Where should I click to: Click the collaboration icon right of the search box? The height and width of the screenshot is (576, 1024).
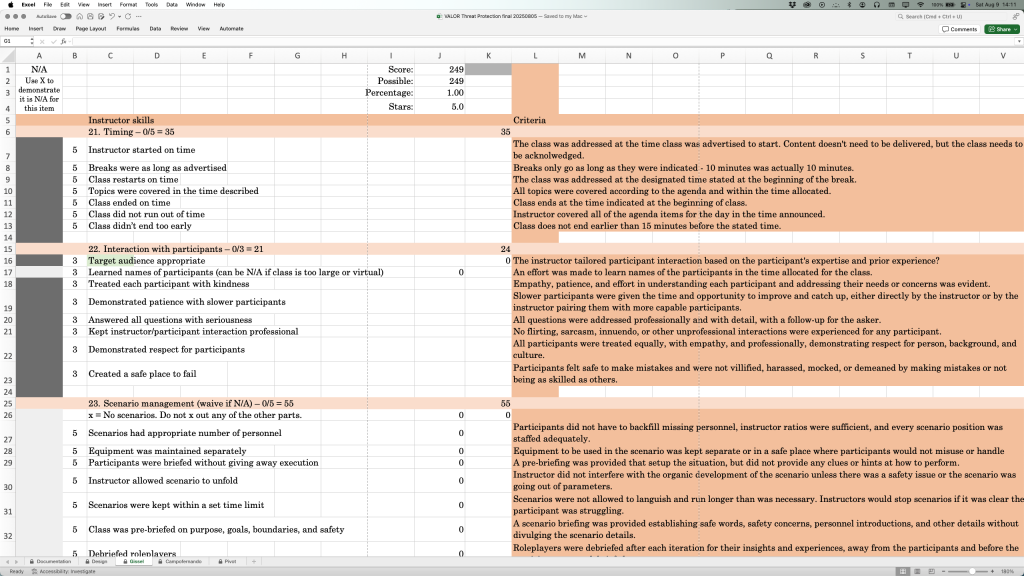[x=1016, y=16]
